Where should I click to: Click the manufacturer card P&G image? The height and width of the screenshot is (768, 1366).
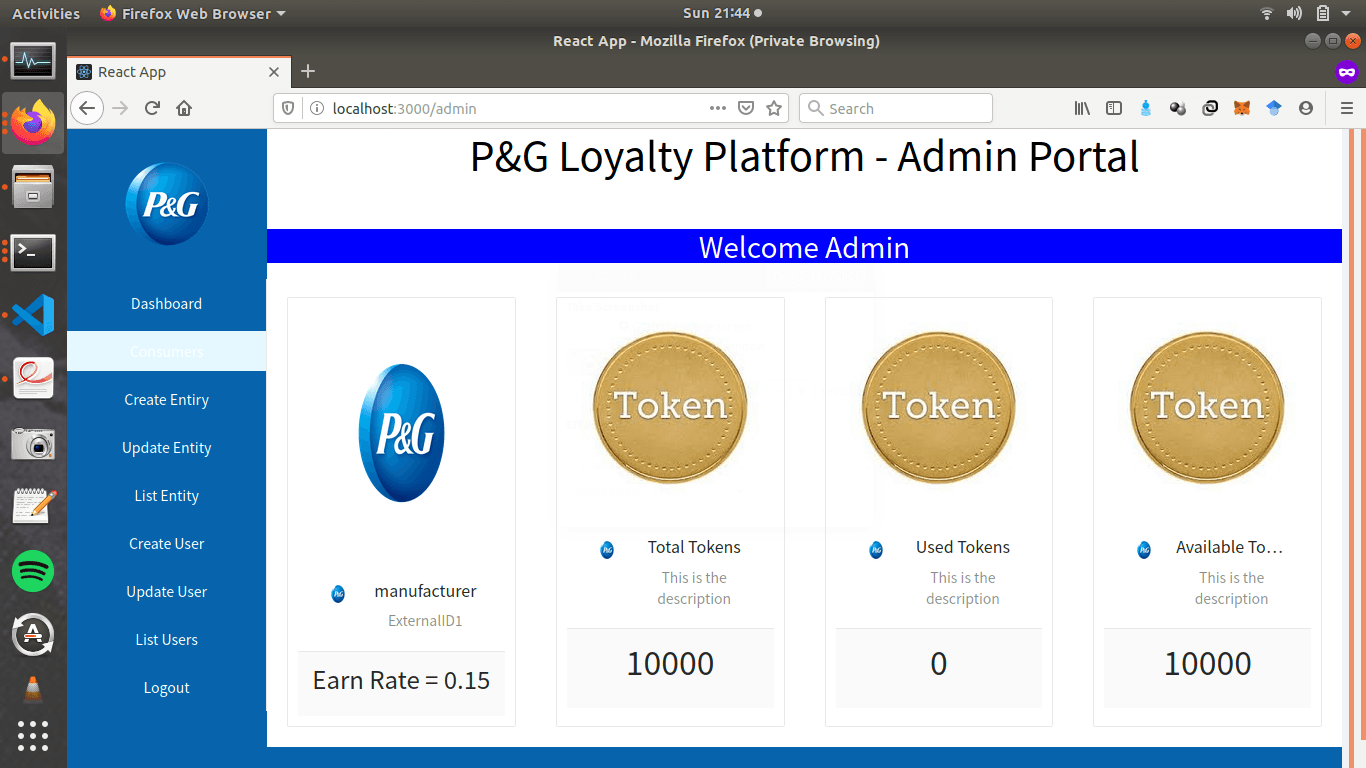pos(401,433)
